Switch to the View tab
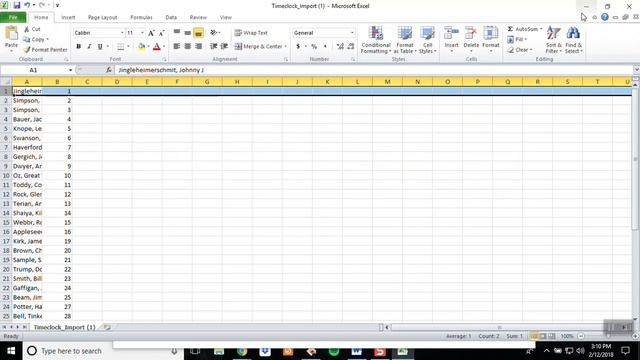 (226, 18)
